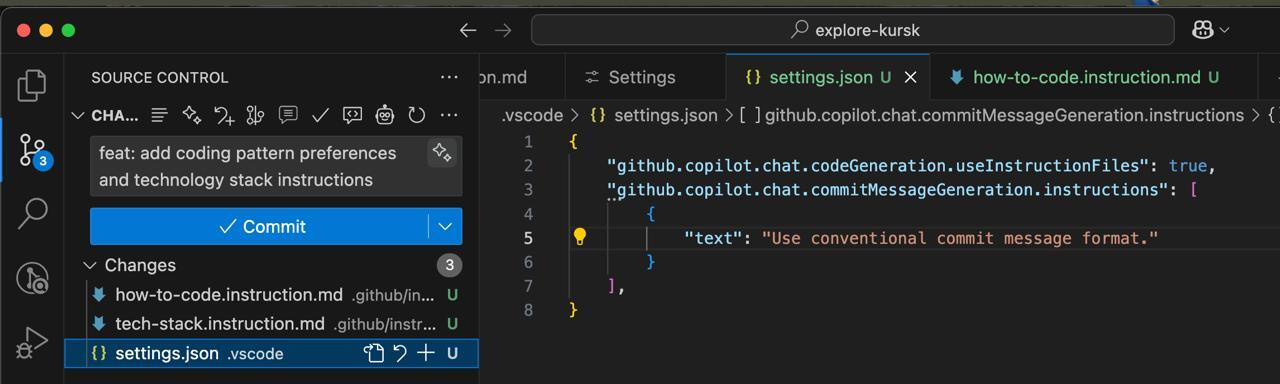Stage settings.json with the plus icon
1280x384 pixels.
point(426,353)
